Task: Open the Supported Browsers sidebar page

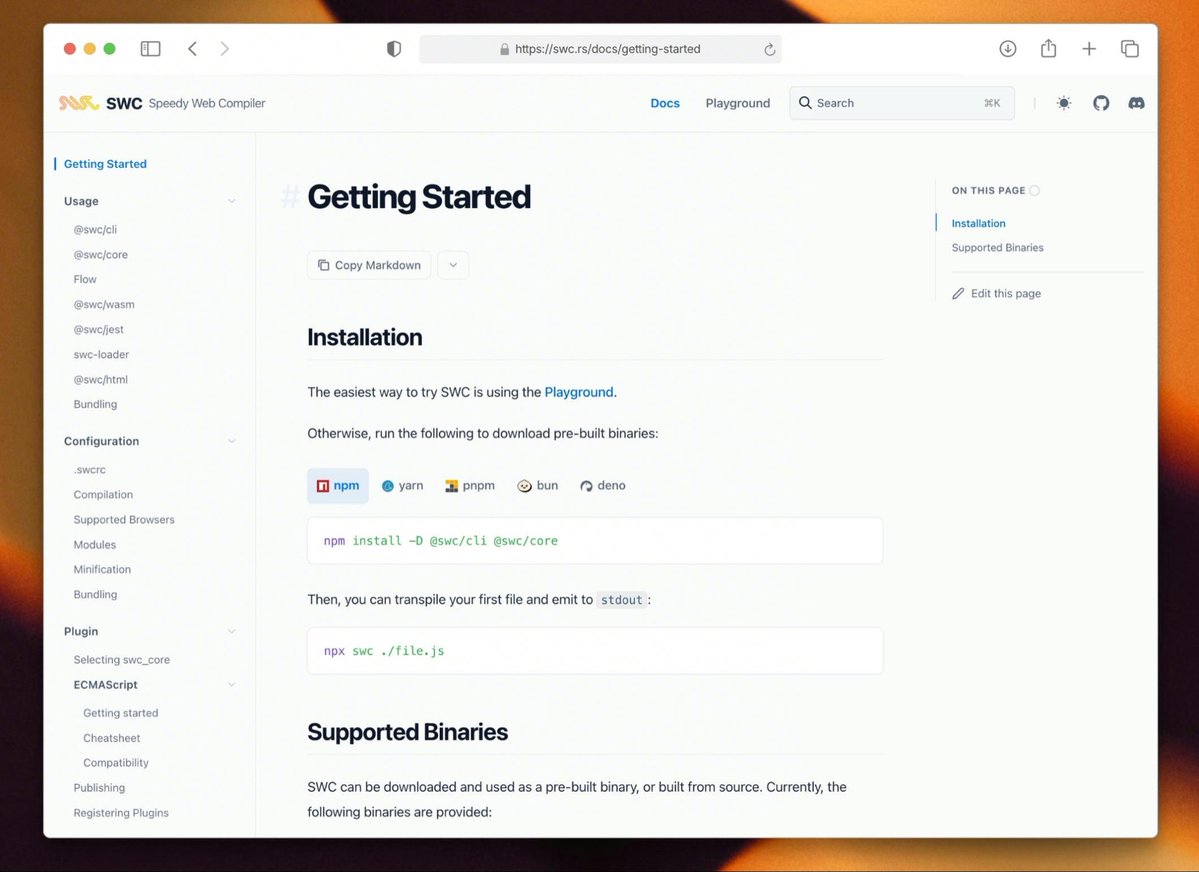Action: 124,519
